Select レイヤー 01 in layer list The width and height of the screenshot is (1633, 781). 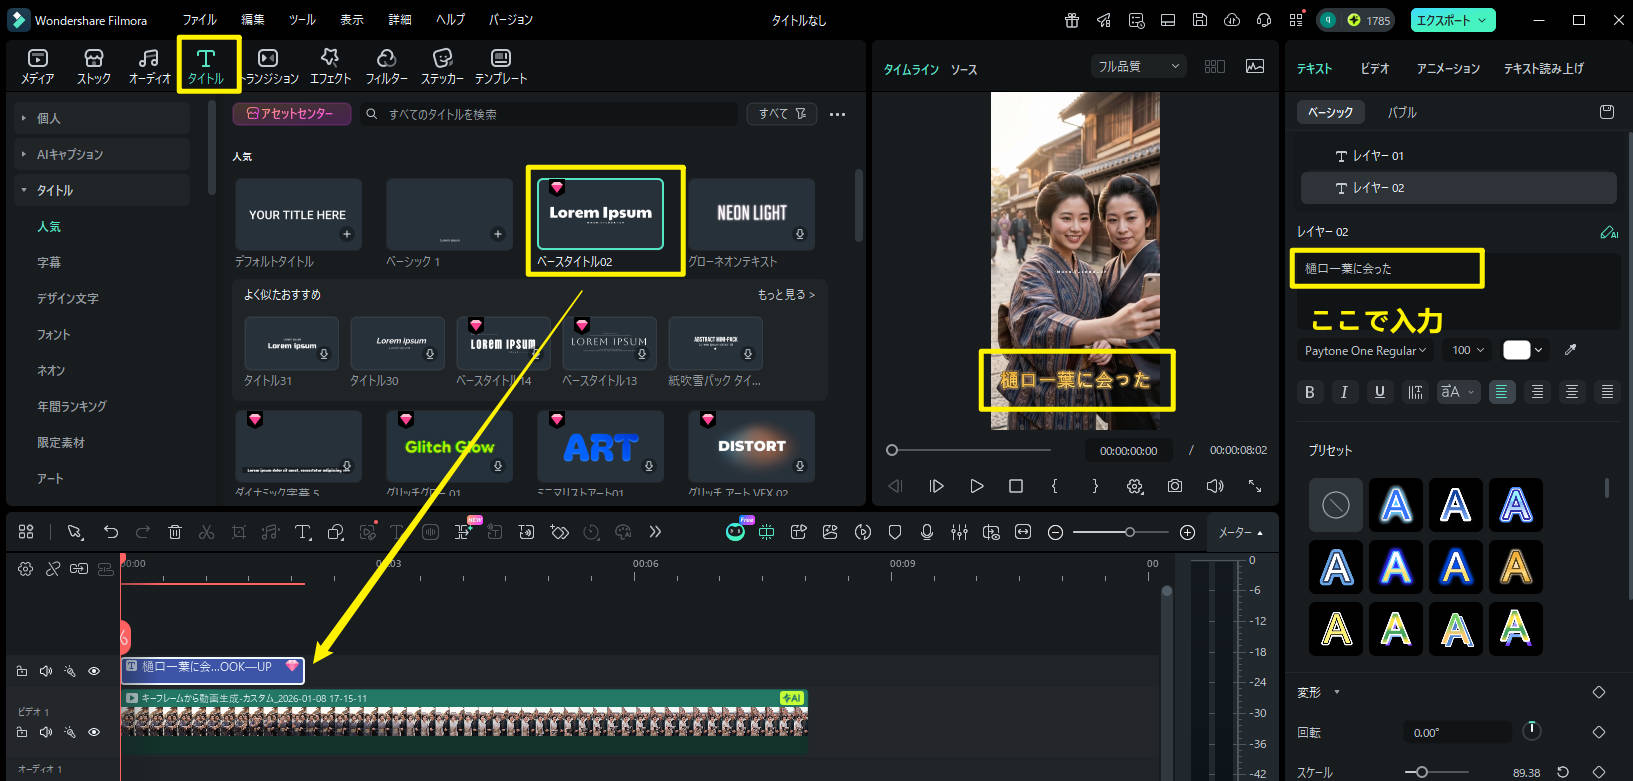tap(1458, 156)
